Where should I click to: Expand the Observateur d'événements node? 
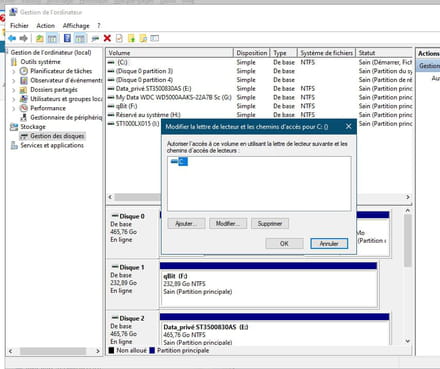tap(14, 81)
